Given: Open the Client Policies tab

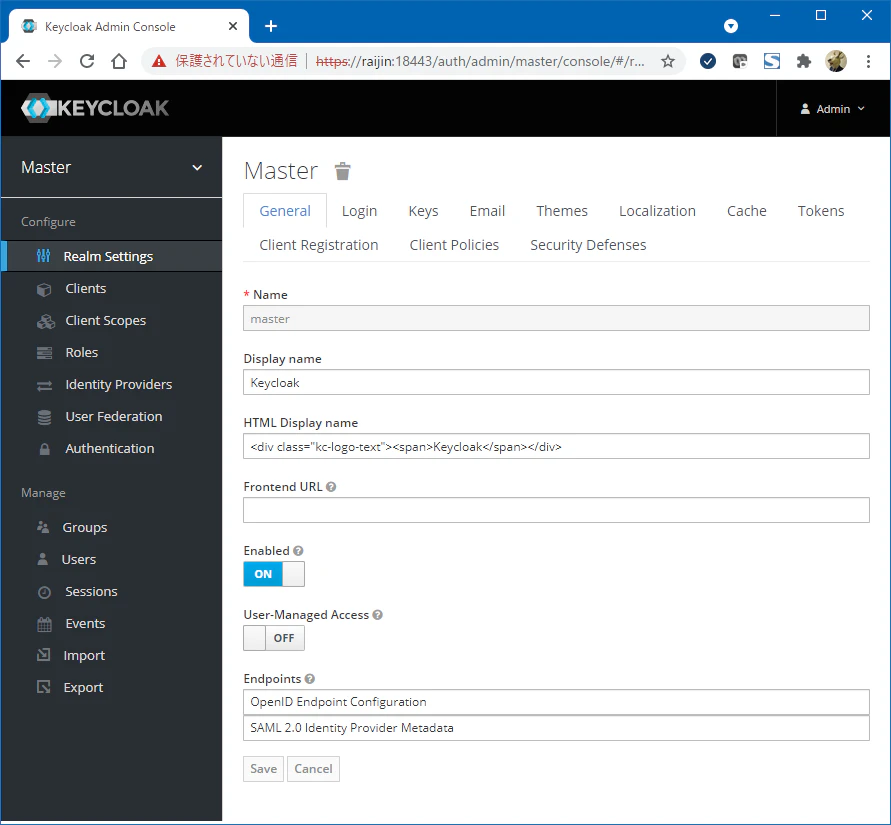Looking at the screenshot, I should 454,245.
